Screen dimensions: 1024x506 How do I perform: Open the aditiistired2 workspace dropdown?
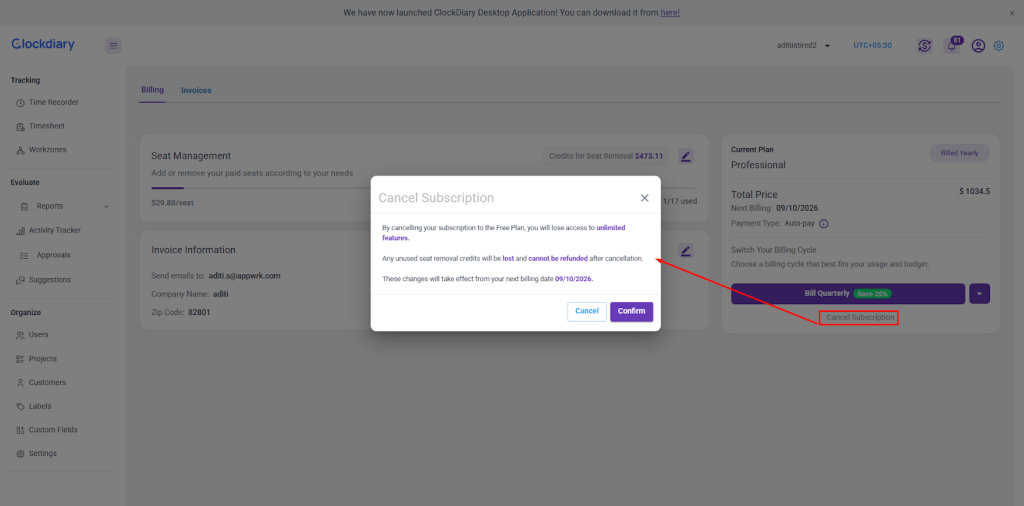coord(803,45)
